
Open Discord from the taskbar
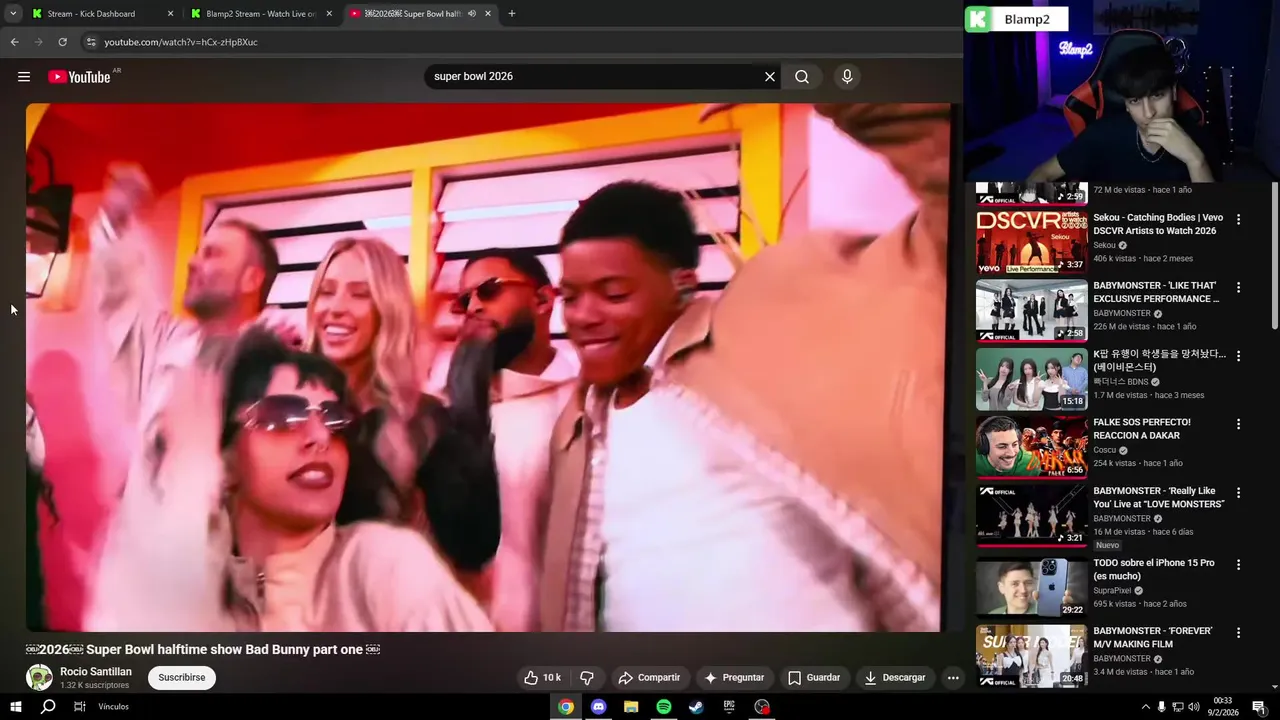tap(598, 707)
